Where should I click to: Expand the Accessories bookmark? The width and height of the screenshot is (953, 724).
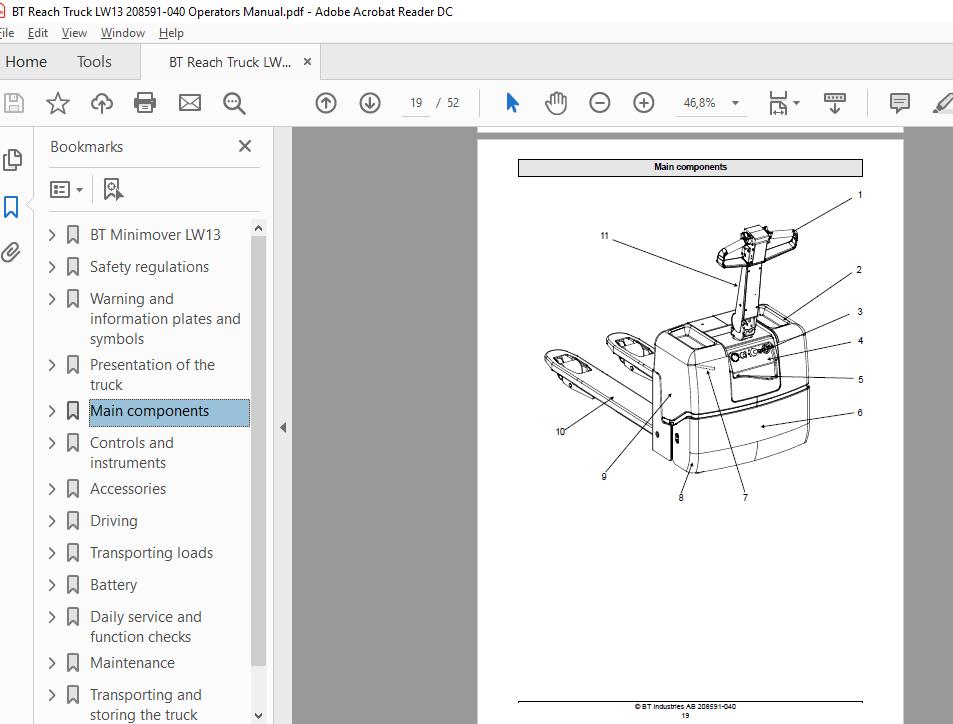[x=52, y=489]
